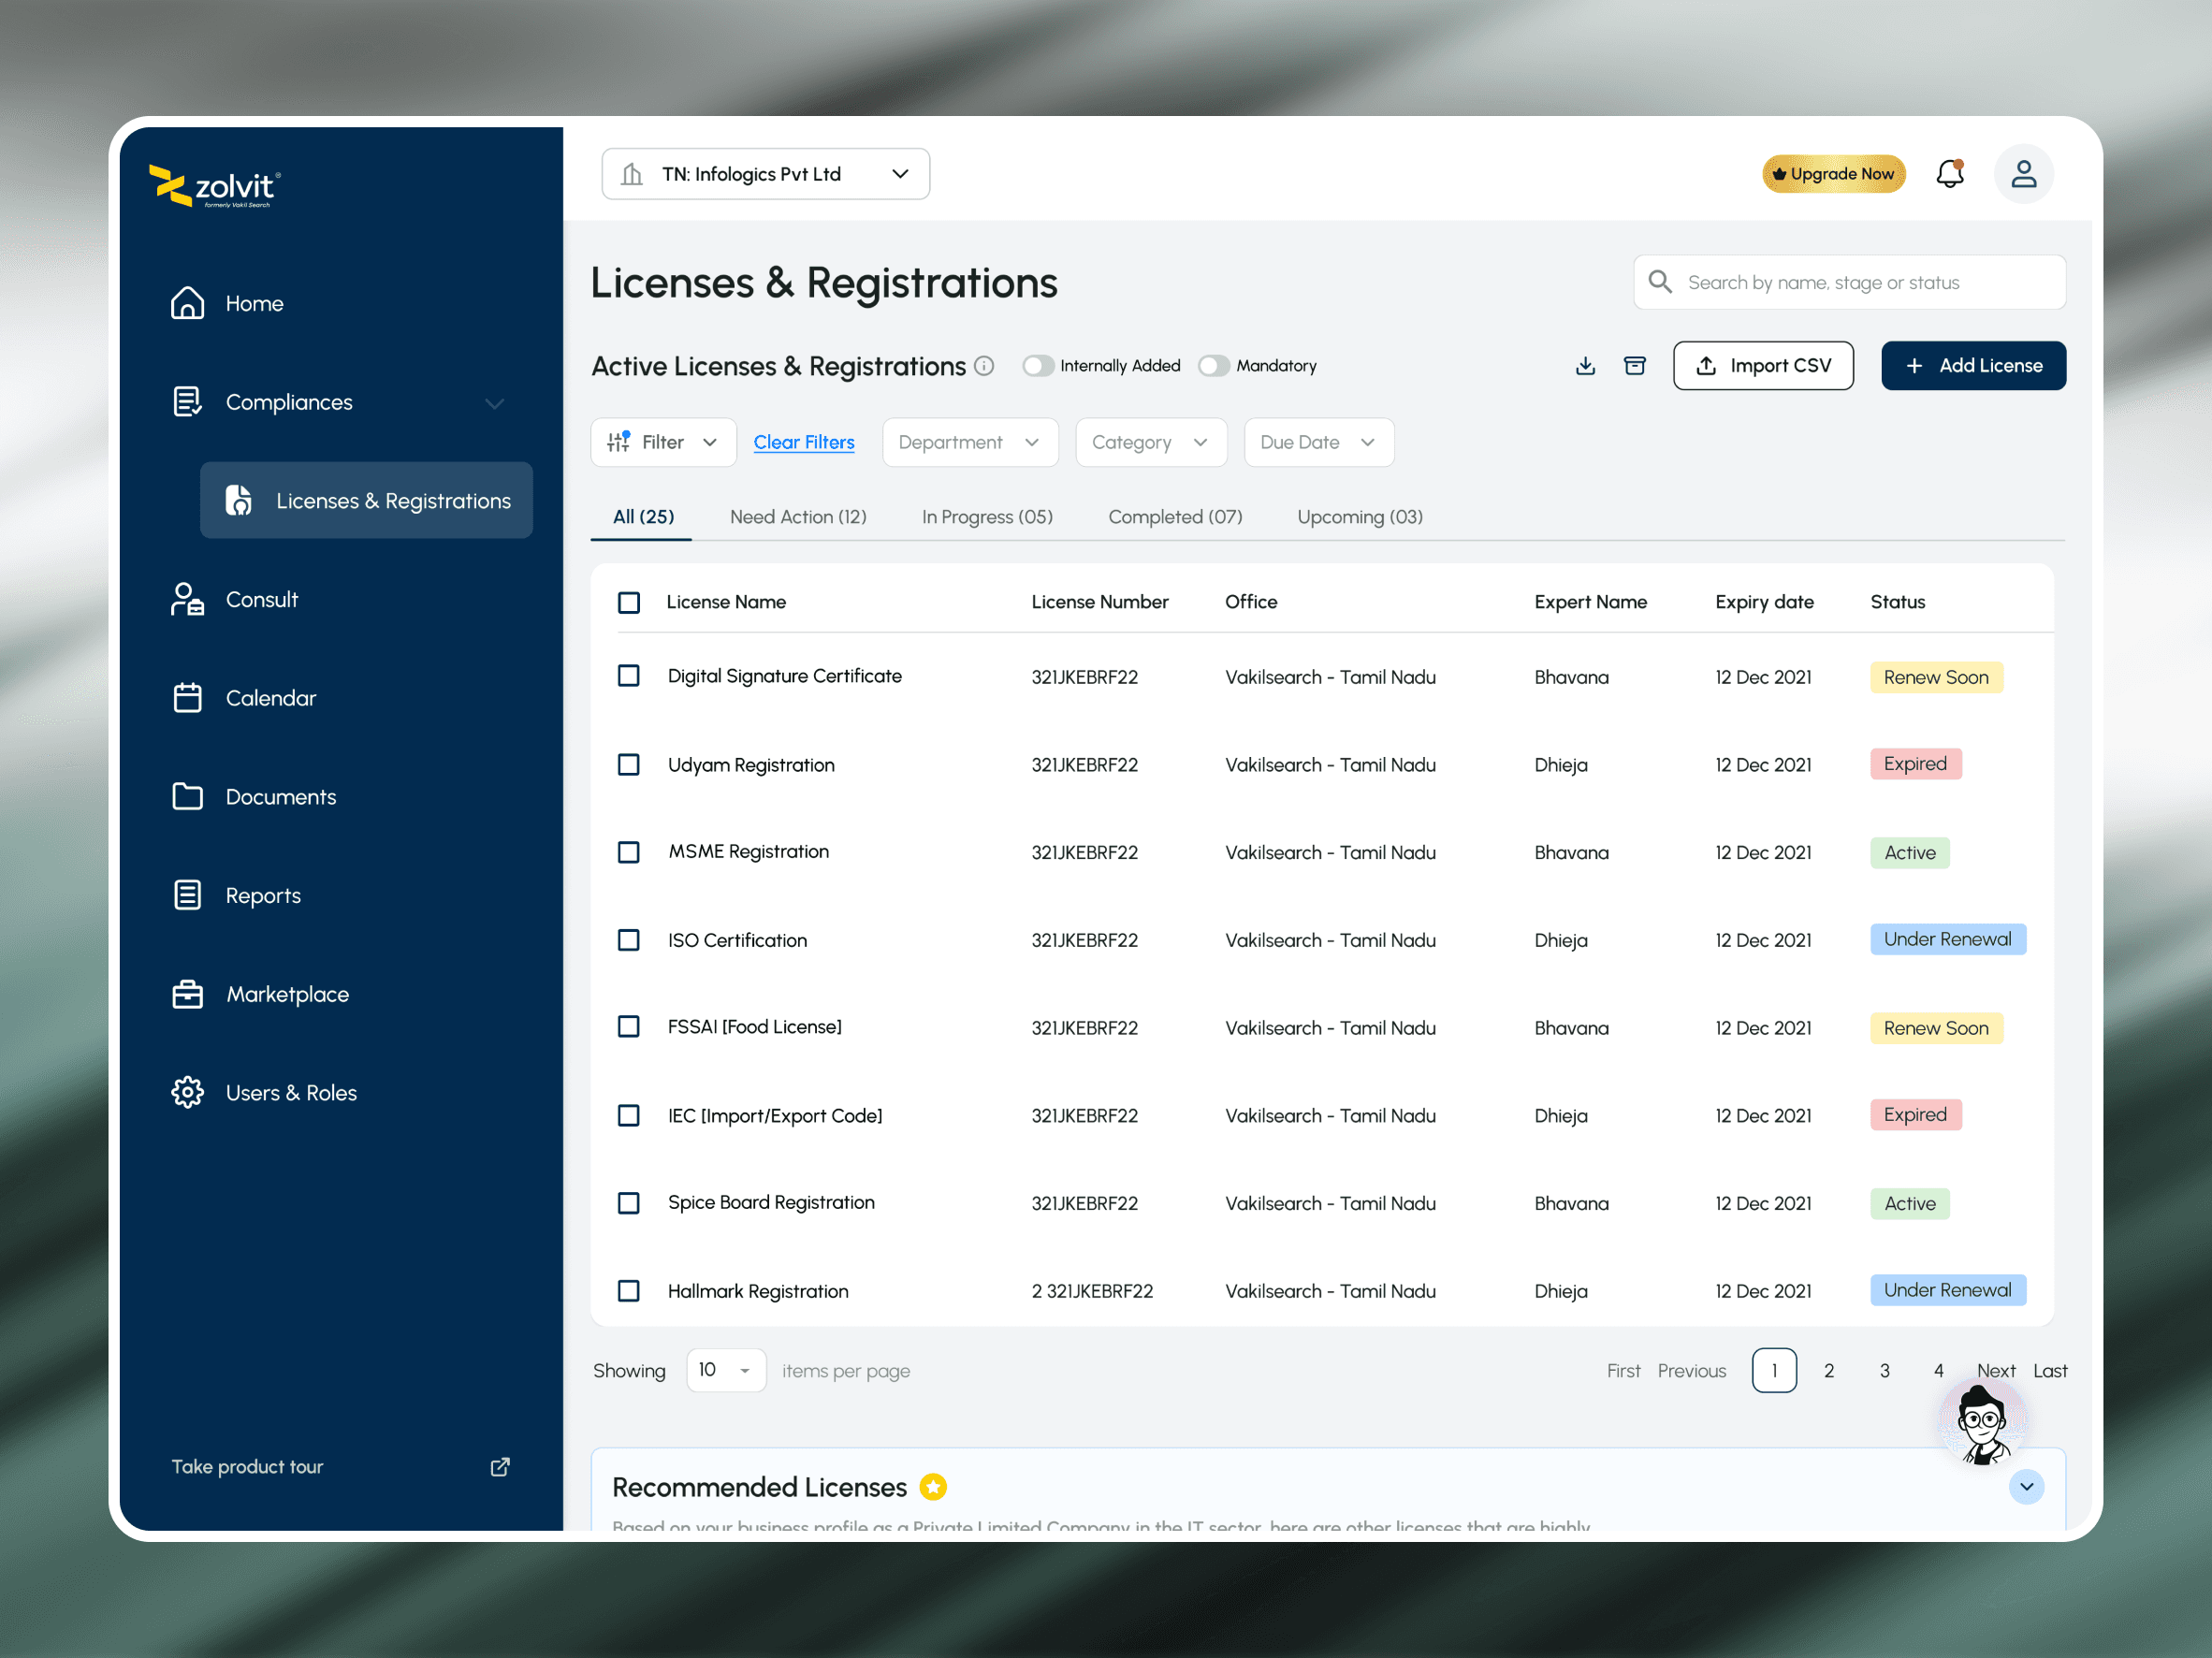Switch to the Need Action (12) tab
2212x1658 pixels.
(797, 517)
